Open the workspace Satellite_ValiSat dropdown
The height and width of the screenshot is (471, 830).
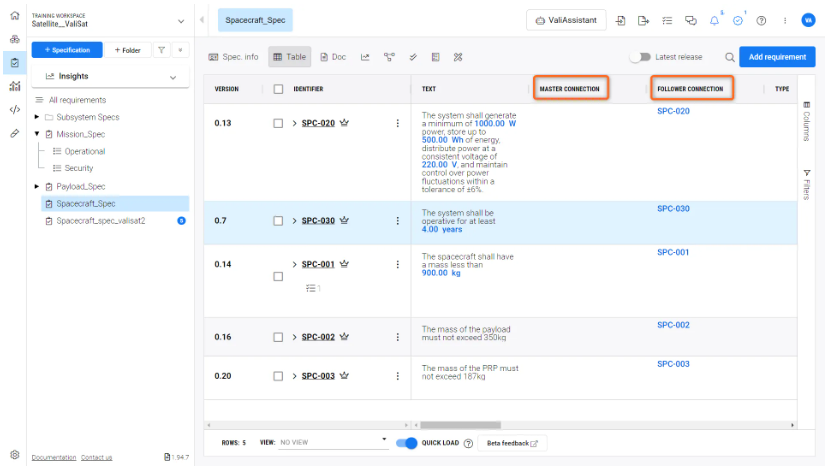[181, 21]
